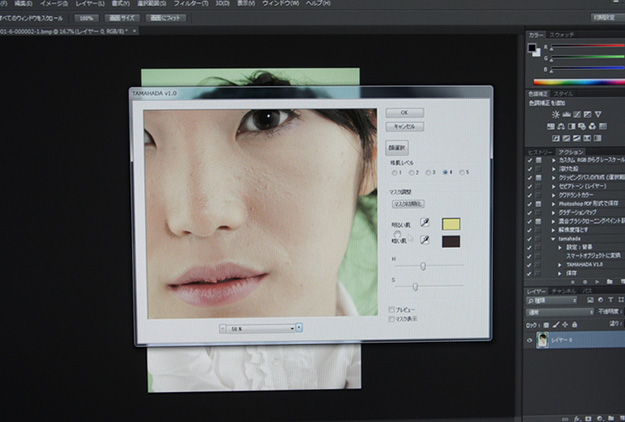Click the Vibrance triangle adjustment icon

(x=596, y=115)
